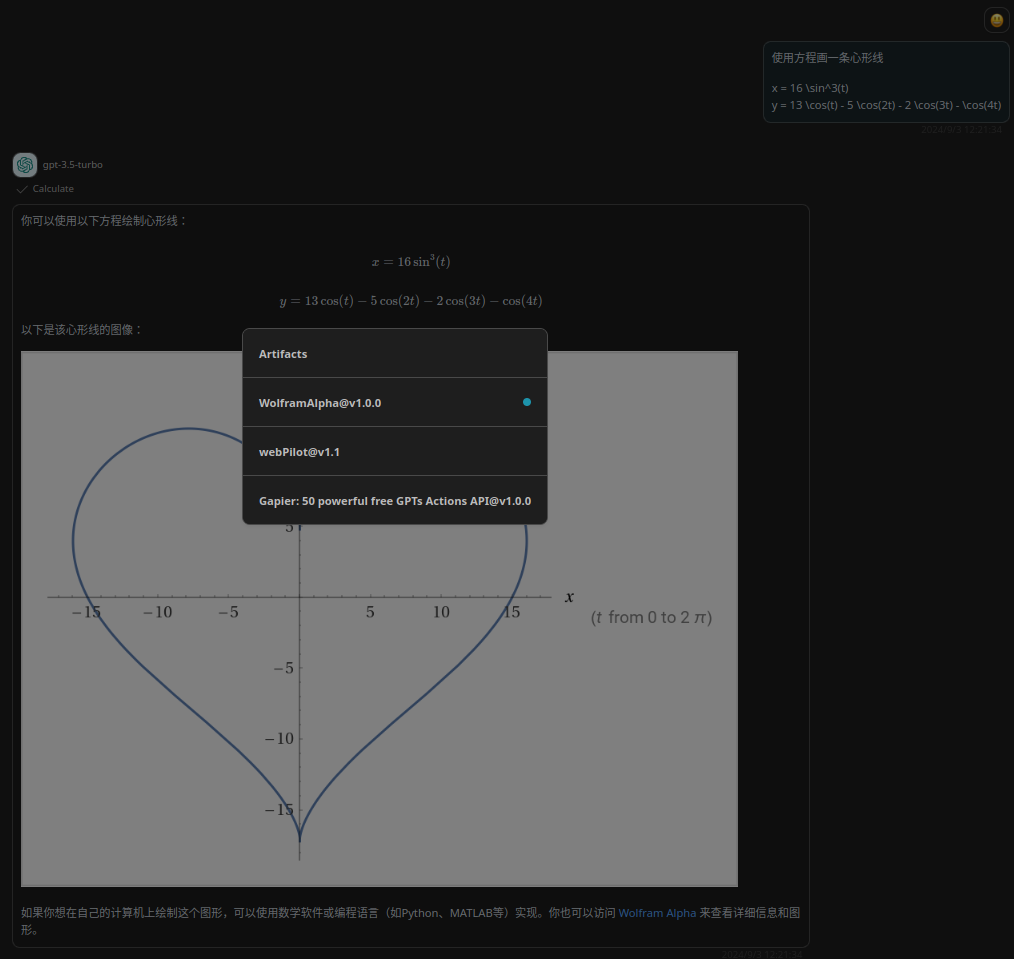Click the user message timestamp
Image resolution: width=1014 pixels, height=959 pixels.
click(961, 130)
